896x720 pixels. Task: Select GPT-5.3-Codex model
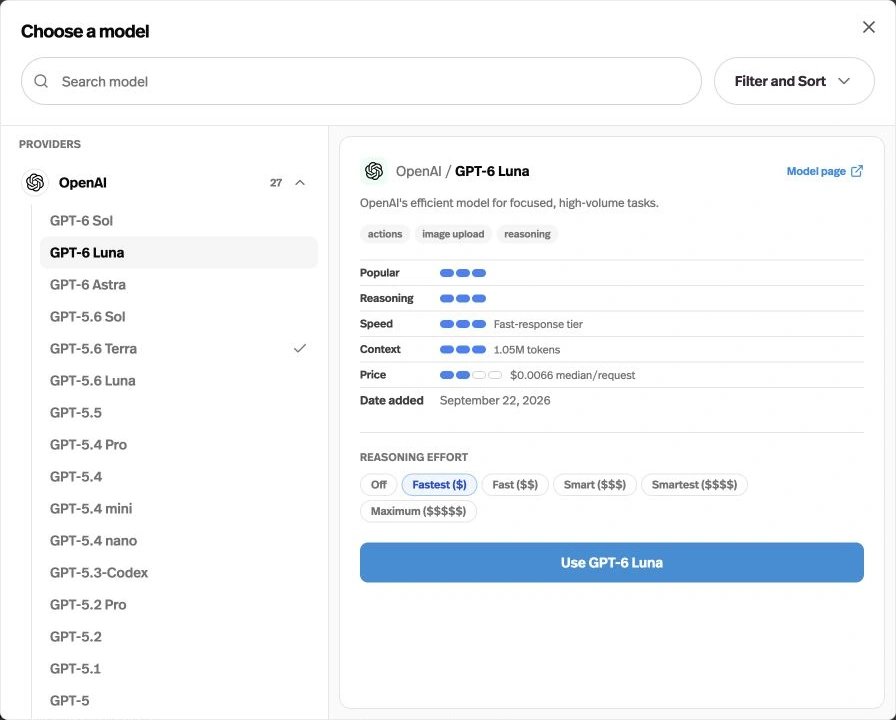pos(178,573)
